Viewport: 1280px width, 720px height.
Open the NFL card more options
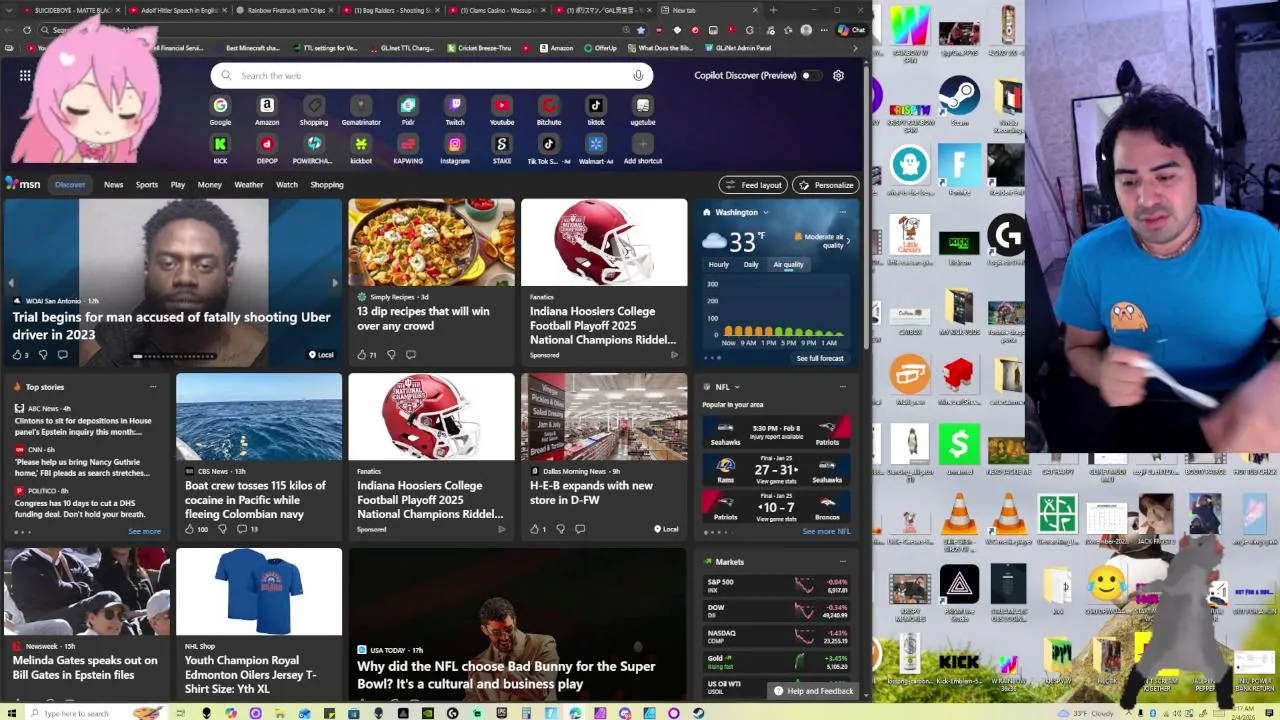click(x=843, y=387)
